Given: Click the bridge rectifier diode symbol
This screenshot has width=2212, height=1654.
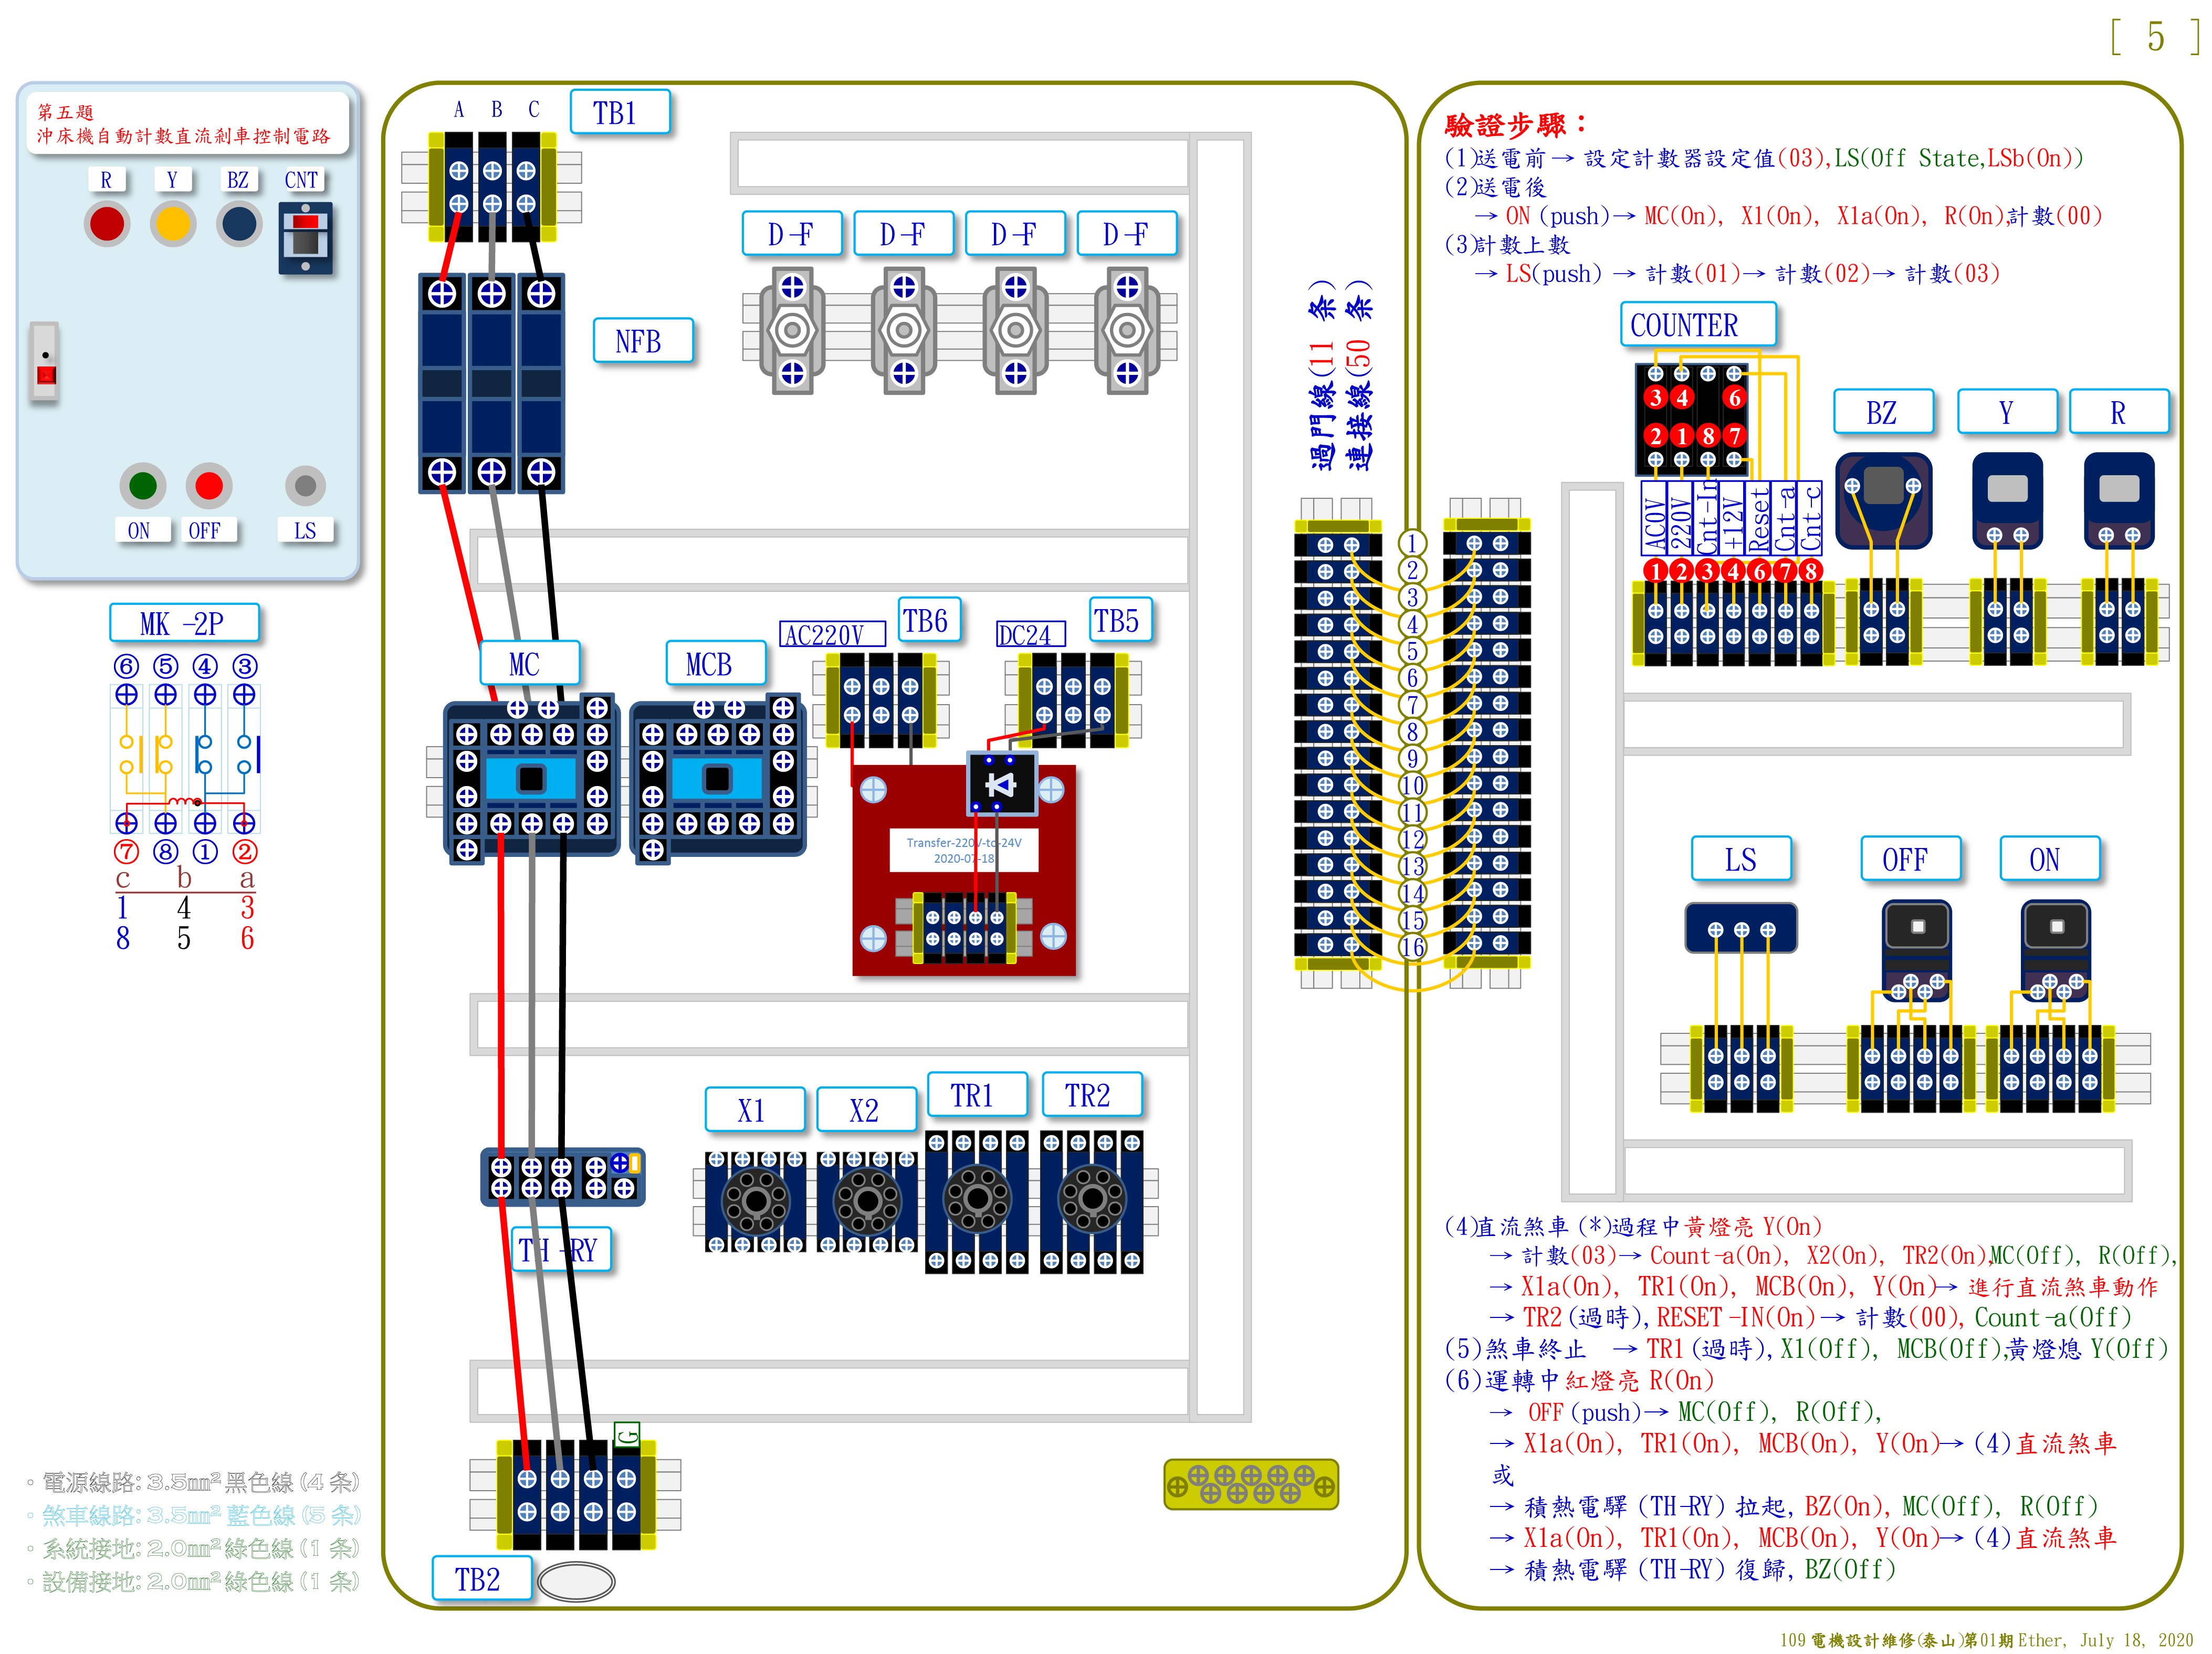Looking at the screenshot, I should tap(1001, 784).
